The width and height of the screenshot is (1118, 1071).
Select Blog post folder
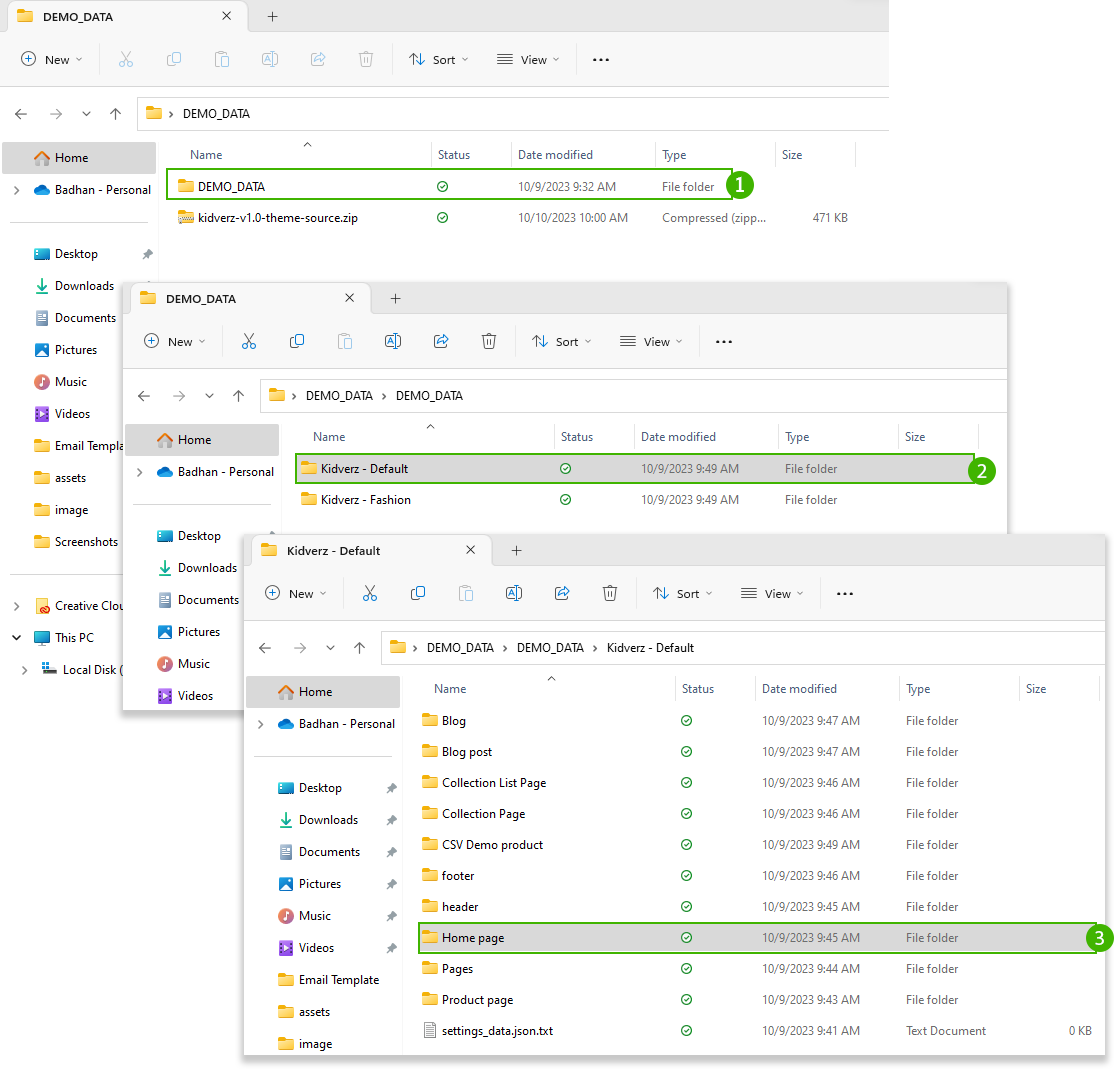(466, 752)
